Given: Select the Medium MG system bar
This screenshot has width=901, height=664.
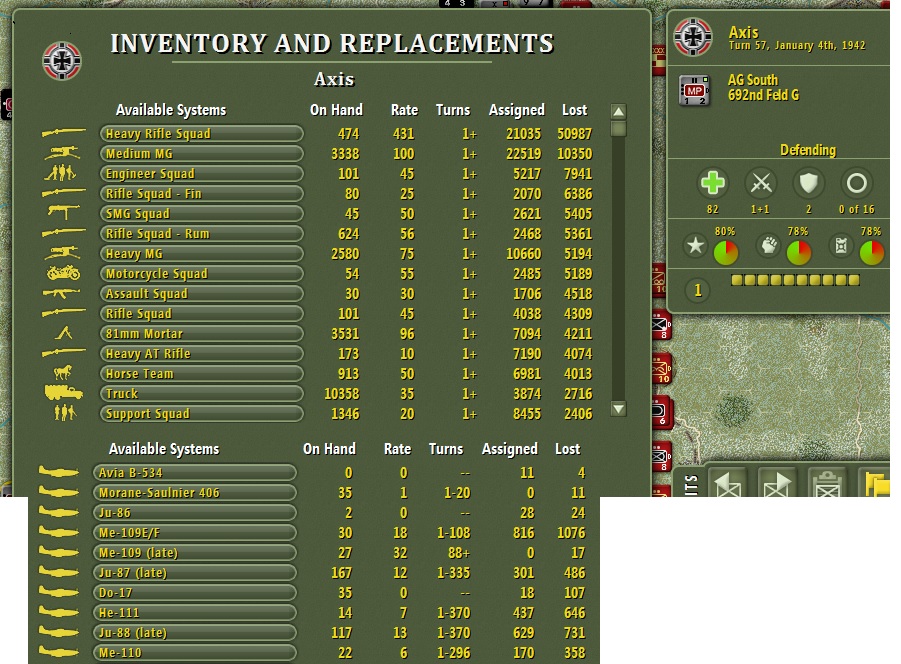Looking at the screenshot, I should click(x=202, y=154).
